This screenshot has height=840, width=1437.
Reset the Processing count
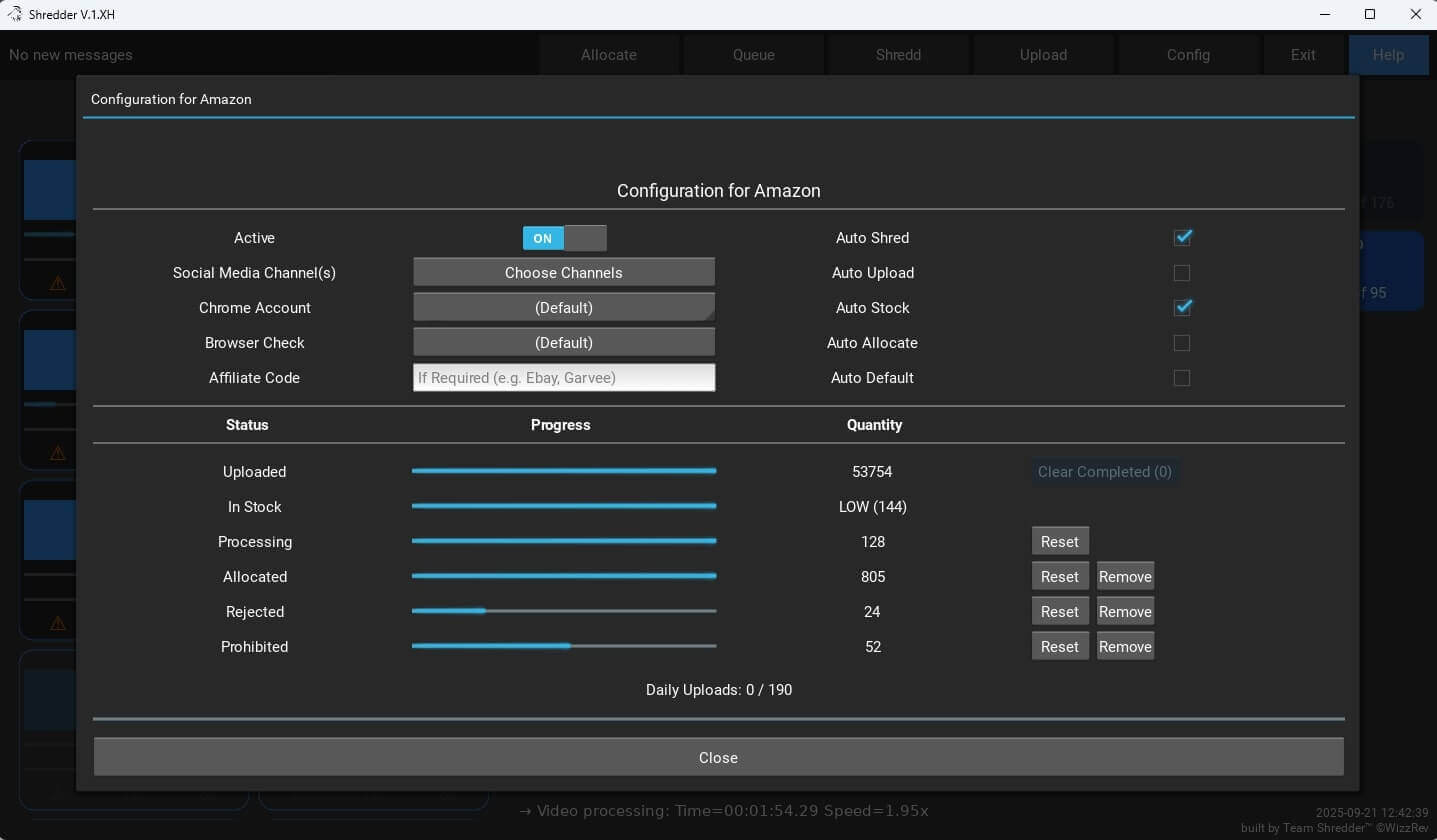[1059, 542]
